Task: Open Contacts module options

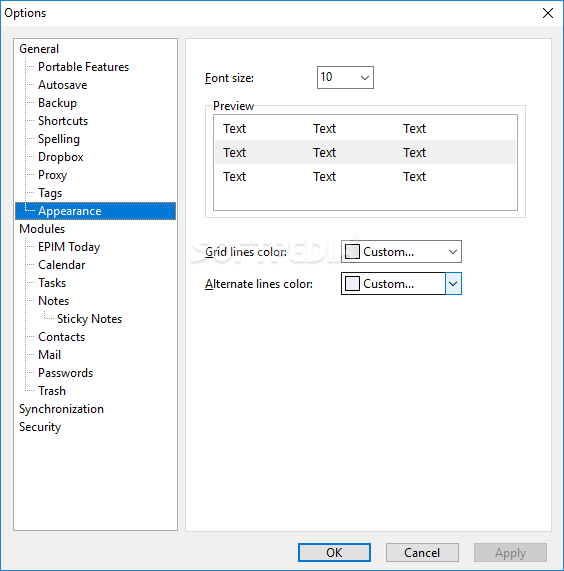Action: click(x=62, y=337)
